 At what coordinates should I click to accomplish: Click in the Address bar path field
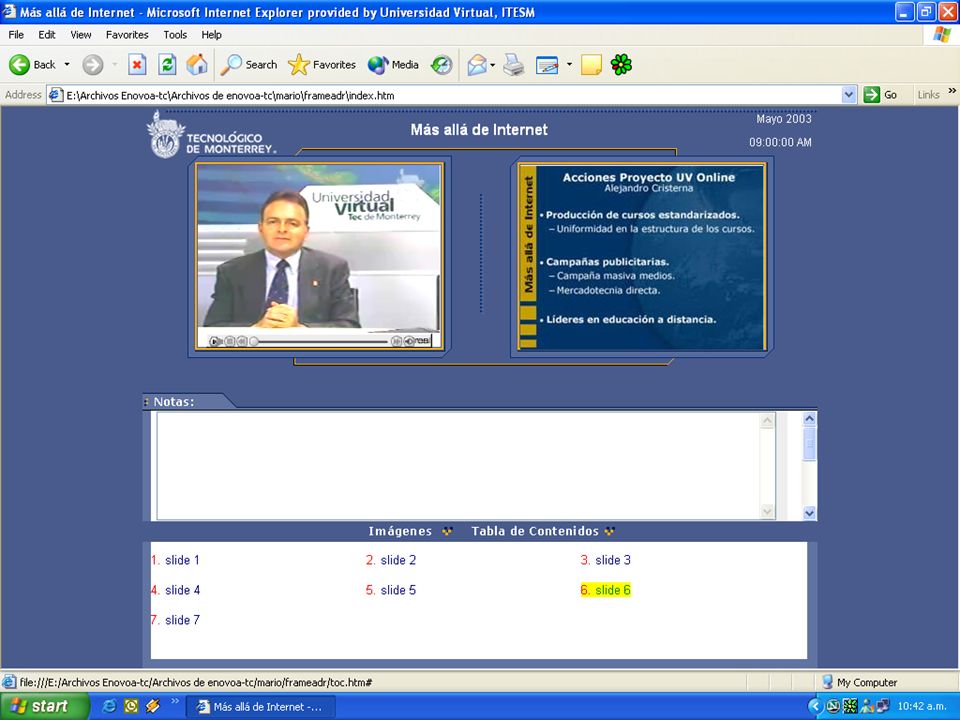coord(452,95)
